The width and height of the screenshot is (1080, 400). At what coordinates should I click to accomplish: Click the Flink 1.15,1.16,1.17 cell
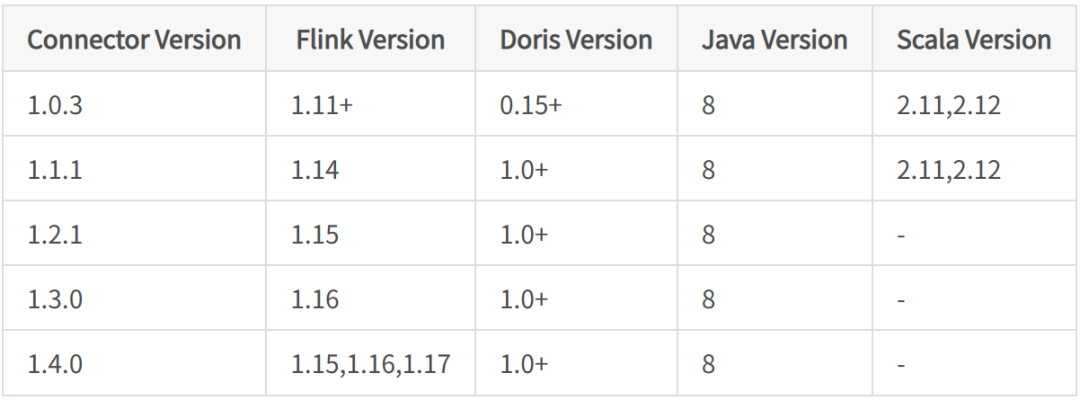click(370, 363)
